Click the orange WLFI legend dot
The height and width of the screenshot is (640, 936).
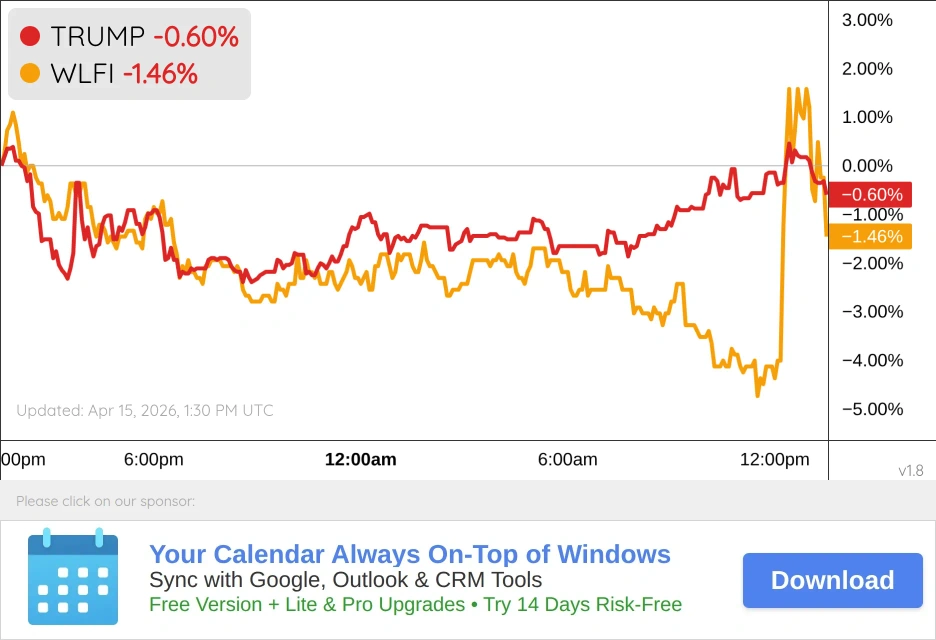click(30, 73)
